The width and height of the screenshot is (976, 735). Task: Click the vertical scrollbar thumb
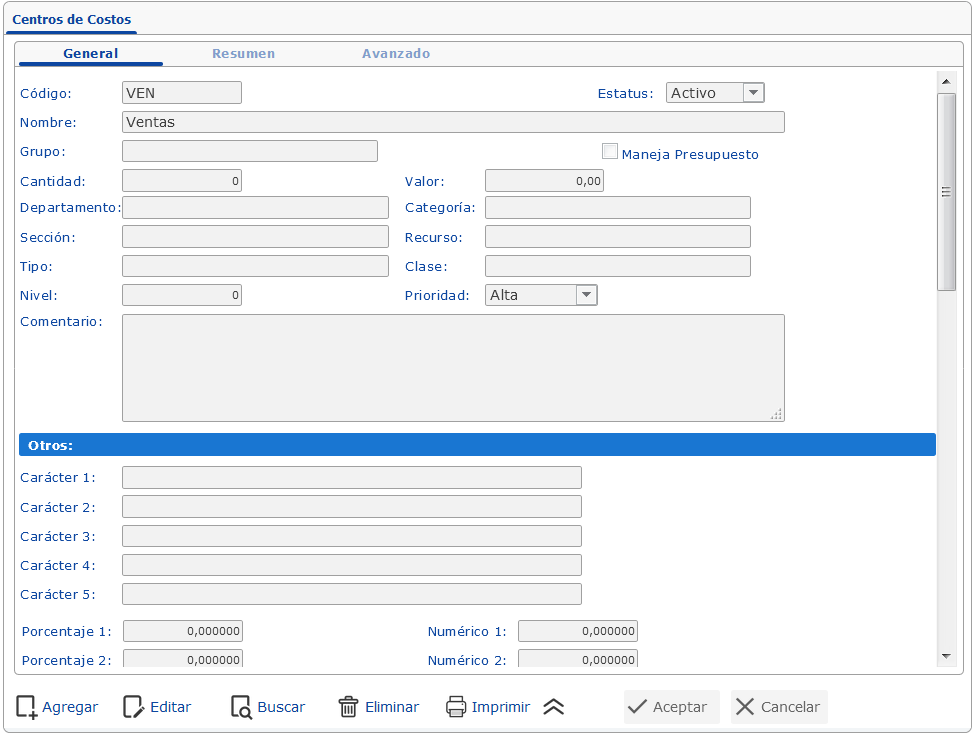(945, 192)
